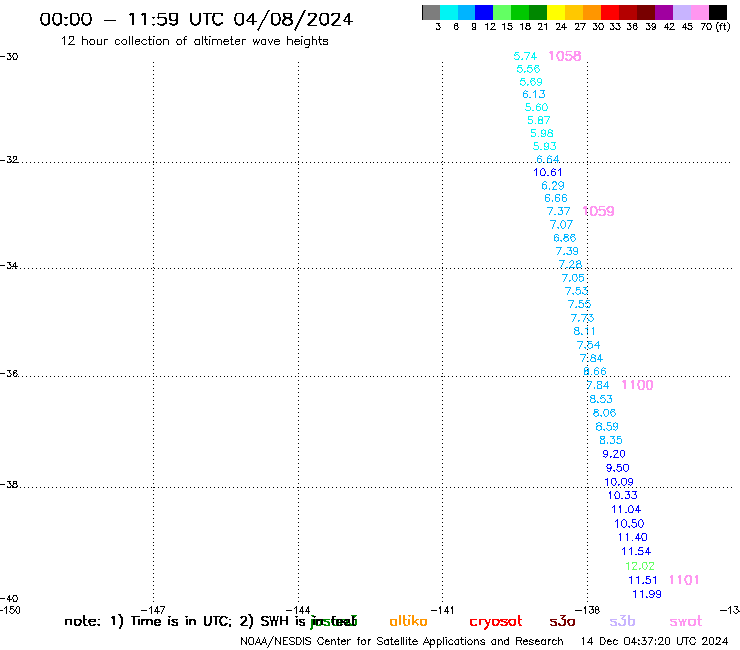This screenshot has width=740, height=650.
Task: Click the wave height value '6.13'
Action: click(534, 94)
